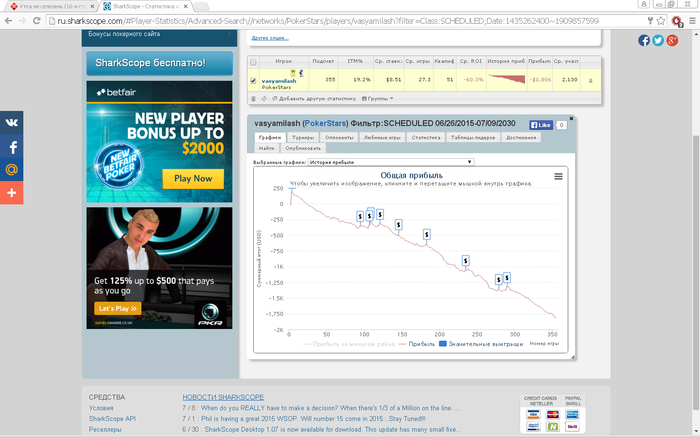The image size is (700, 438).
Task: Sort table by ITM% column header
Action: pyautogui.click(x=355, y=61)
